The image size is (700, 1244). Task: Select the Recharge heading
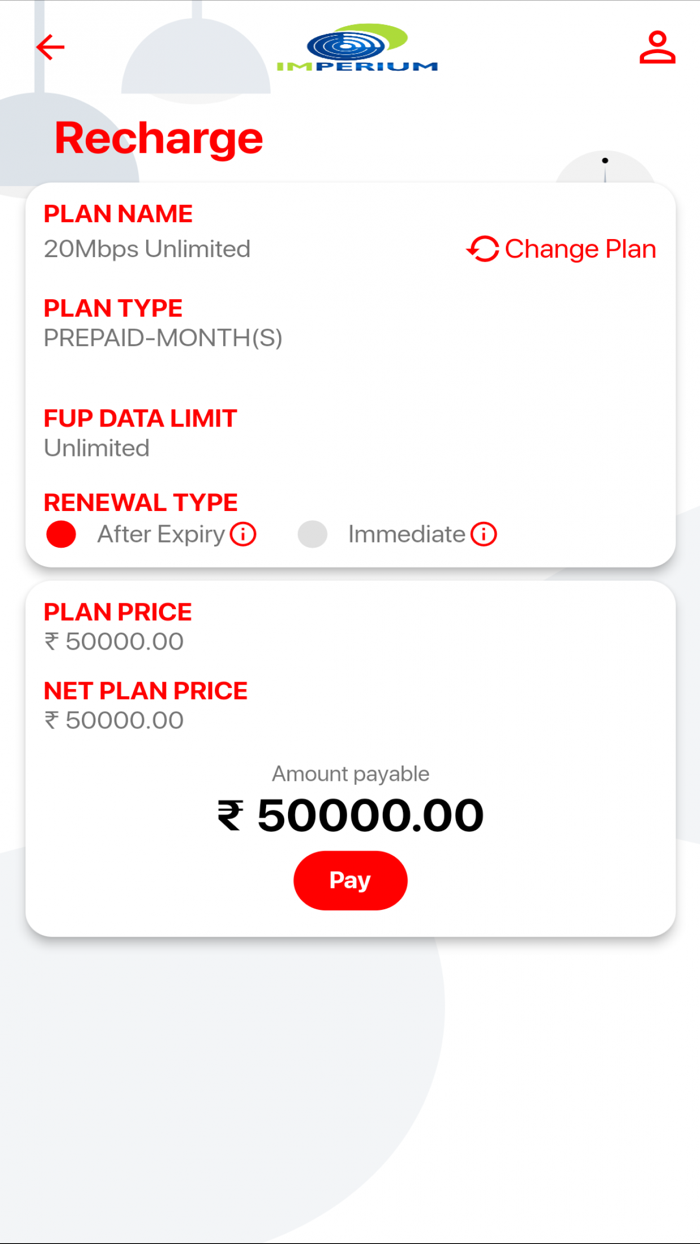(x=158, y=139)
